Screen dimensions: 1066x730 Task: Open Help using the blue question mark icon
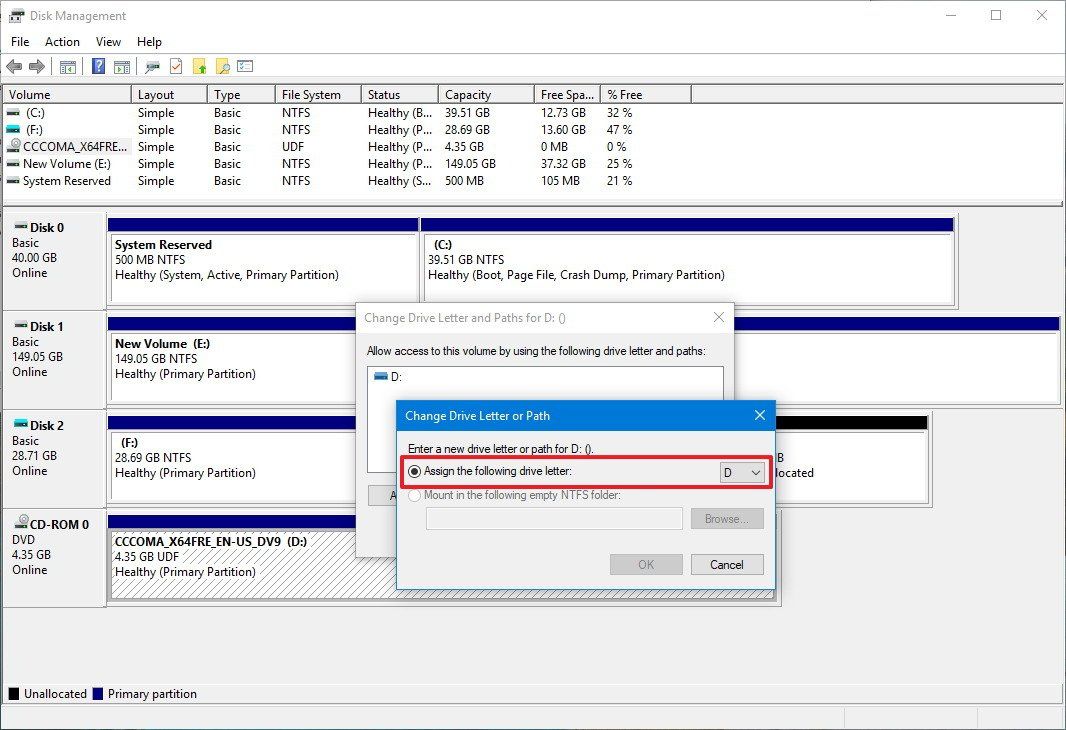pos(97,66)
